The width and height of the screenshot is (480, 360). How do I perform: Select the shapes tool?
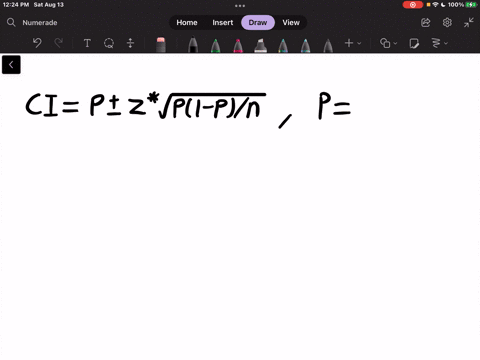pos(385,43)
